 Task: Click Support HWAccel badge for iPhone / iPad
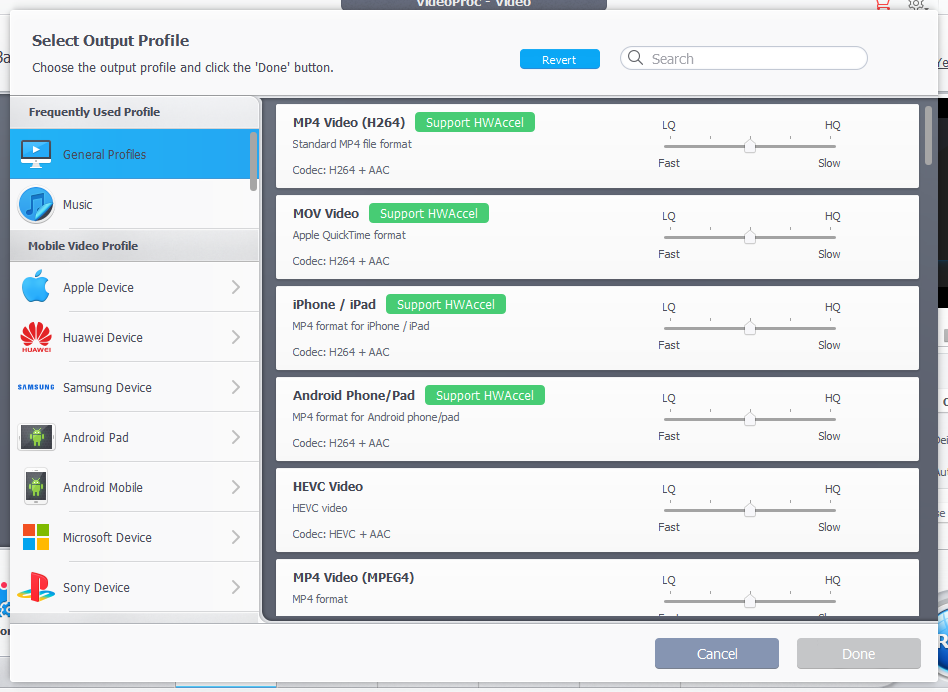pyautogui.click(x=446, y=305)
